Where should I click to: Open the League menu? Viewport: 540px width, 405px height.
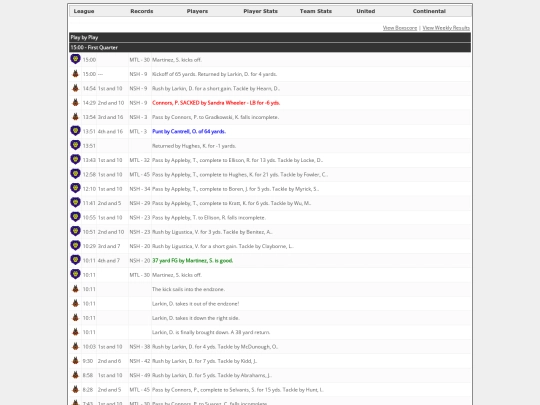[84, 11]
